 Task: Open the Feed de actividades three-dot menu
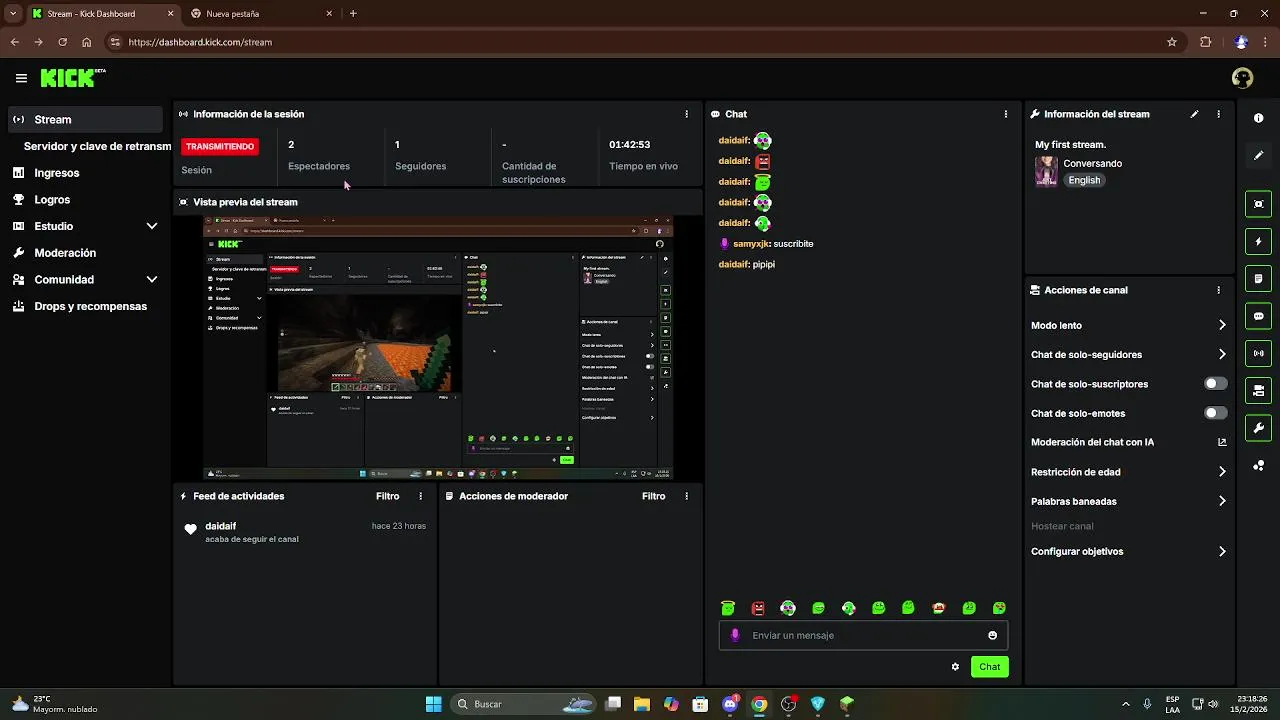tap(420, 496)
